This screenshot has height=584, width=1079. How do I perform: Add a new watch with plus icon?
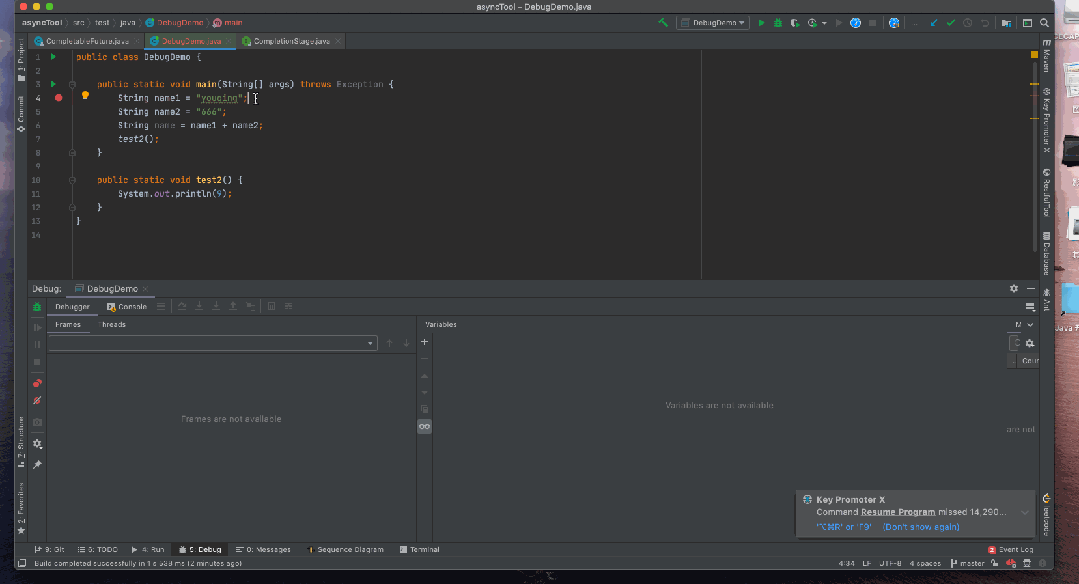click(425, 342)
